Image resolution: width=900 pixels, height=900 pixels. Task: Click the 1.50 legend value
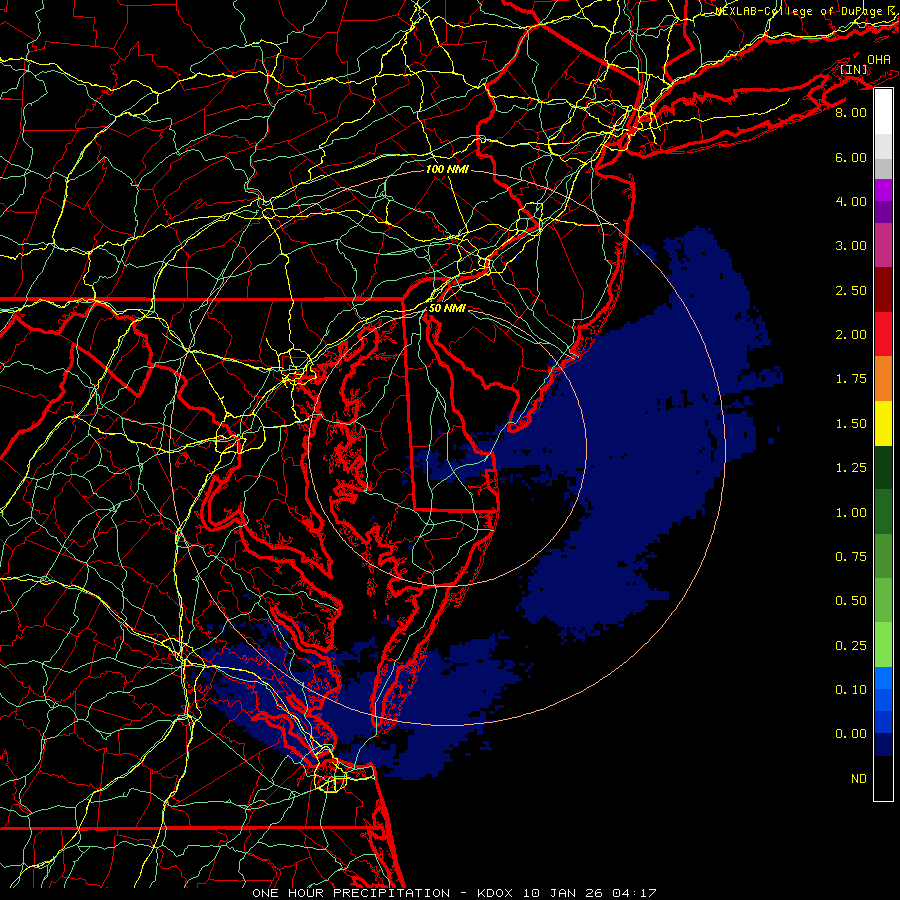coord(851,424)
